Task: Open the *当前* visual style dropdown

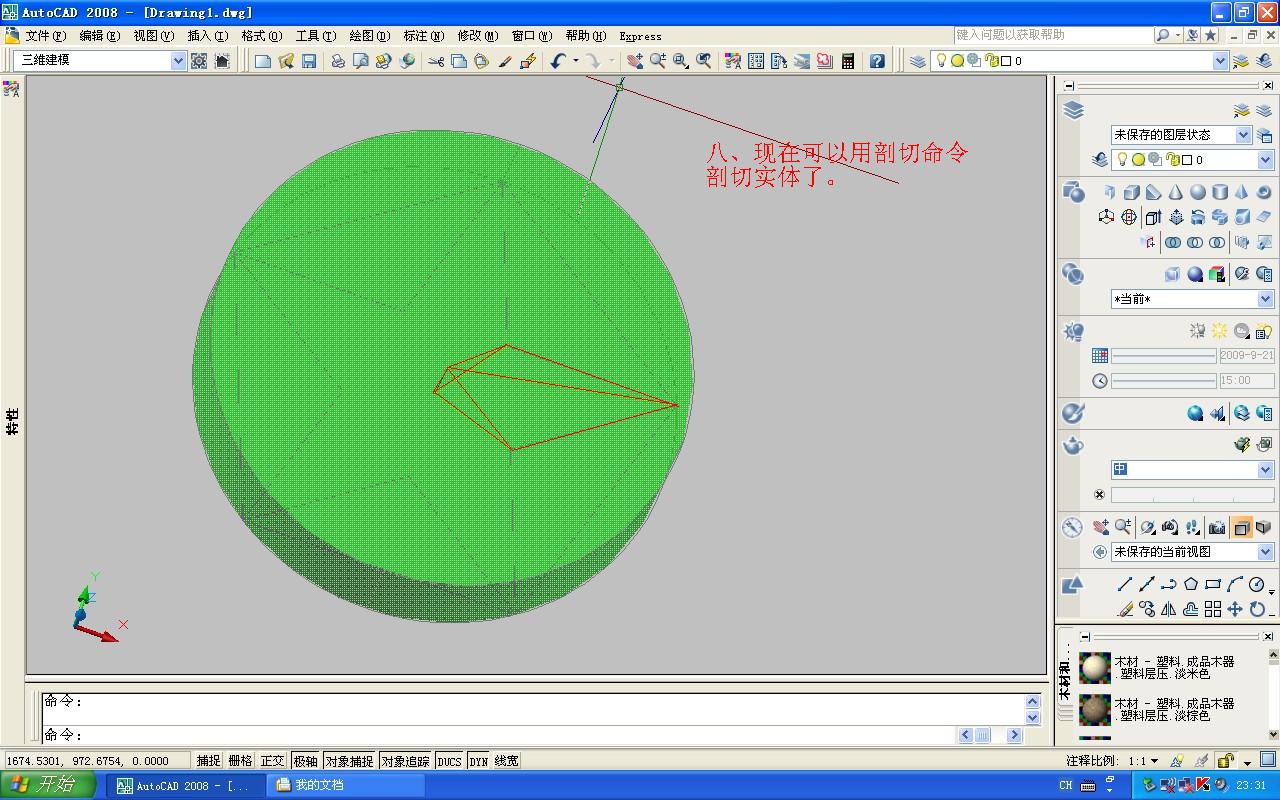Action: click(x=1265, y=299)
